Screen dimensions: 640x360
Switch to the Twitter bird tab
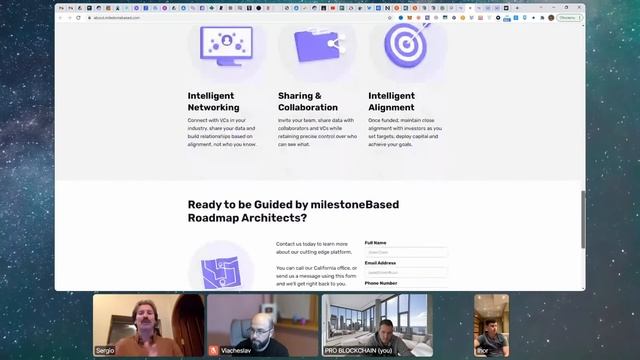(369, 8)
